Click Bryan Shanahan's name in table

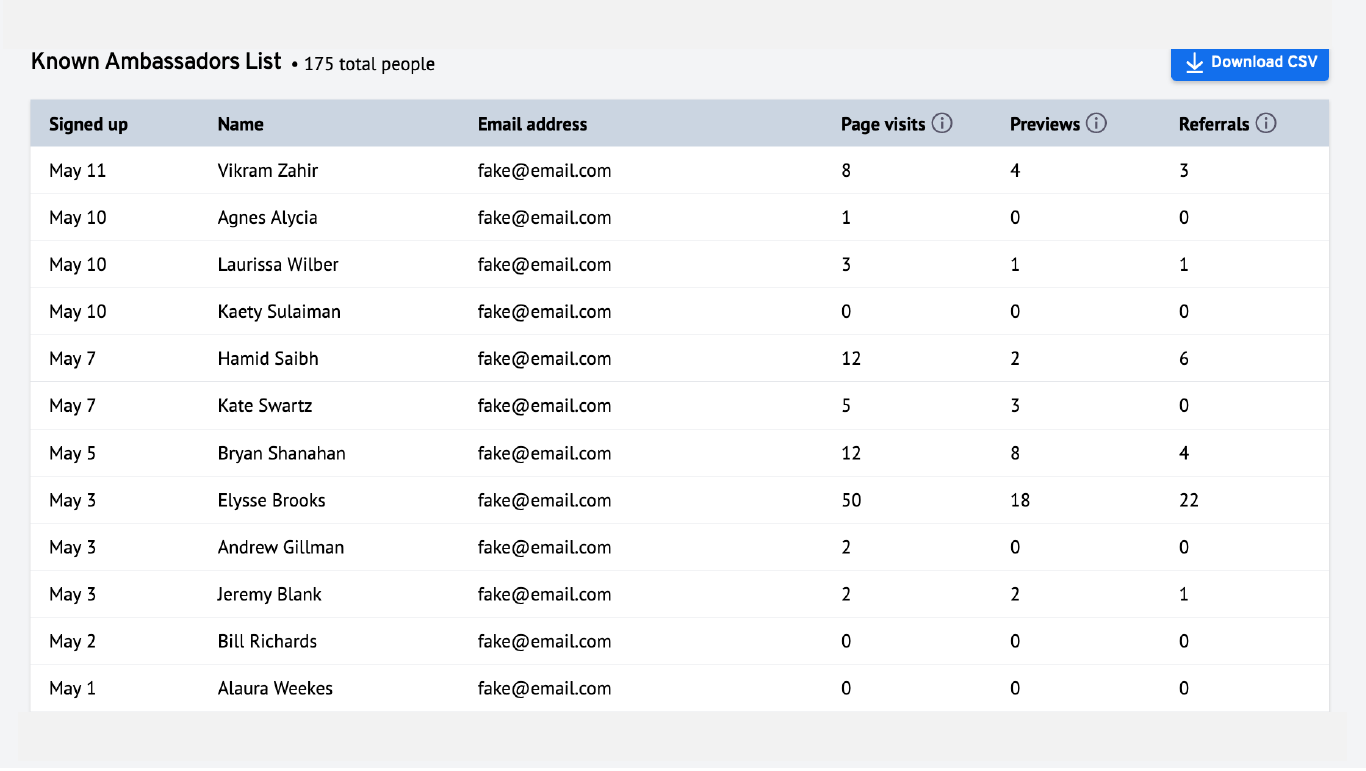[281, 453]
